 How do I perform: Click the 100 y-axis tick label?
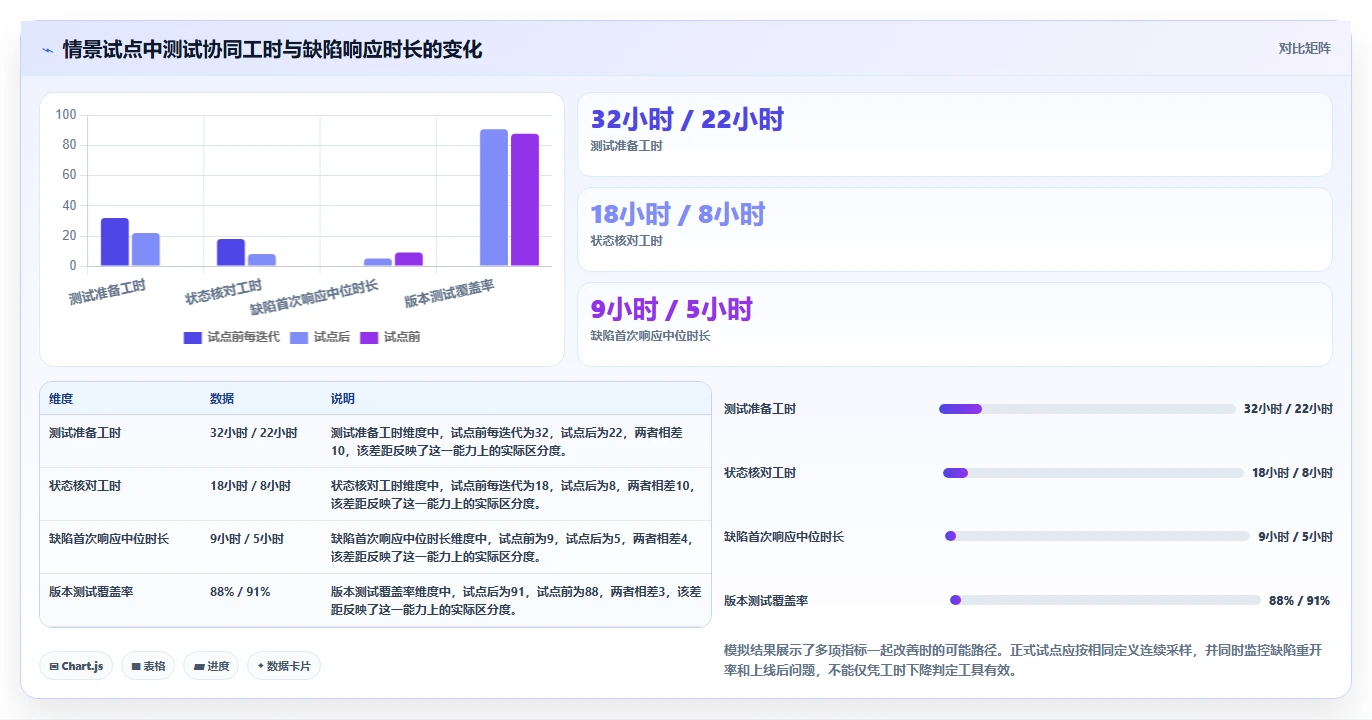click(x=66, y=115)
